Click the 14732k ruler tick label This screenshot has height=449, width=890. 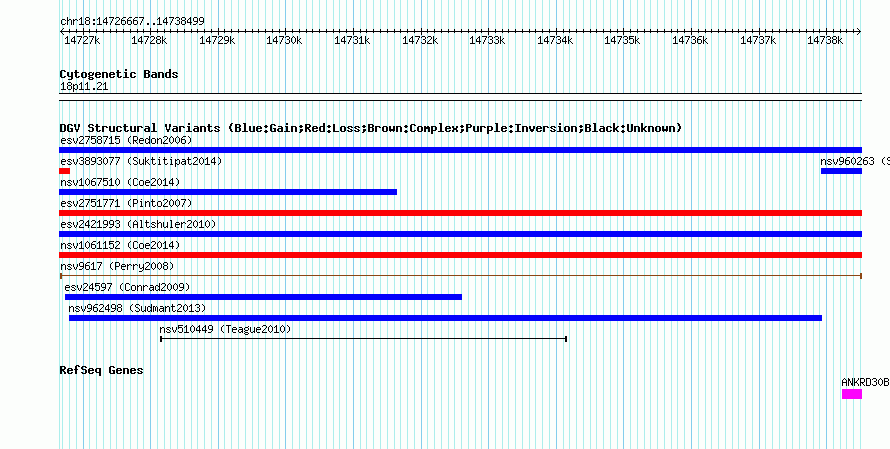421,40
